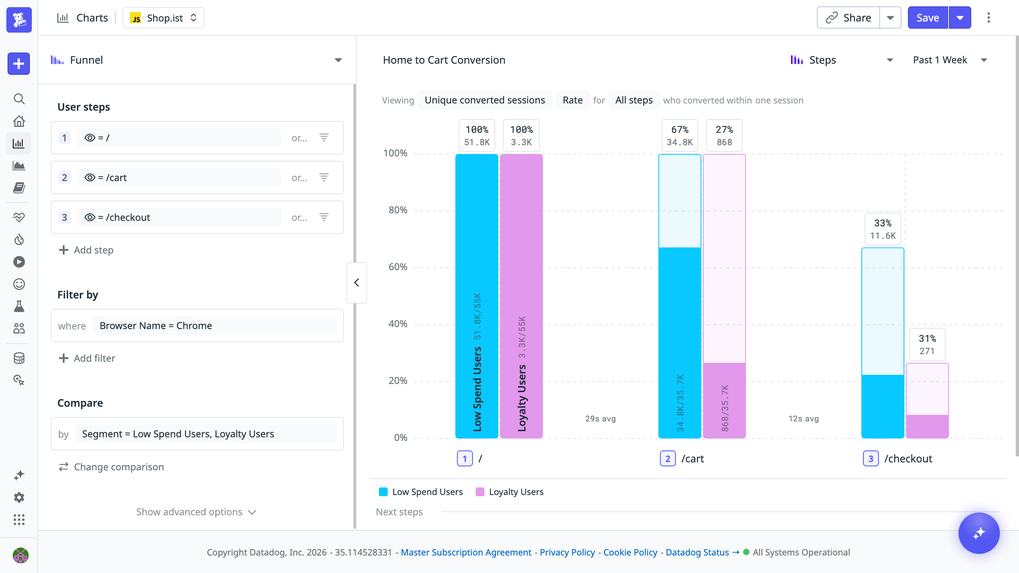Expand Show advanced options
This screenshot has height=573, width=1019.
point(196,512)
